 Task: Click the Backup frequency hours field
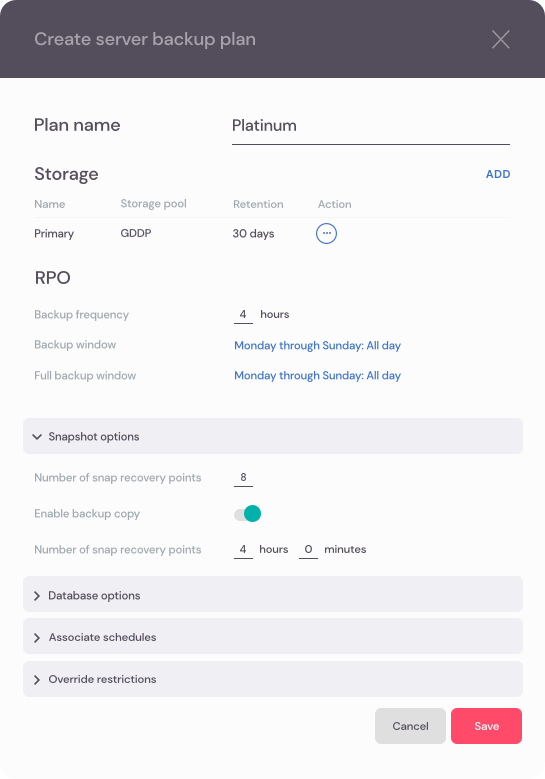(x=243, y=314)
